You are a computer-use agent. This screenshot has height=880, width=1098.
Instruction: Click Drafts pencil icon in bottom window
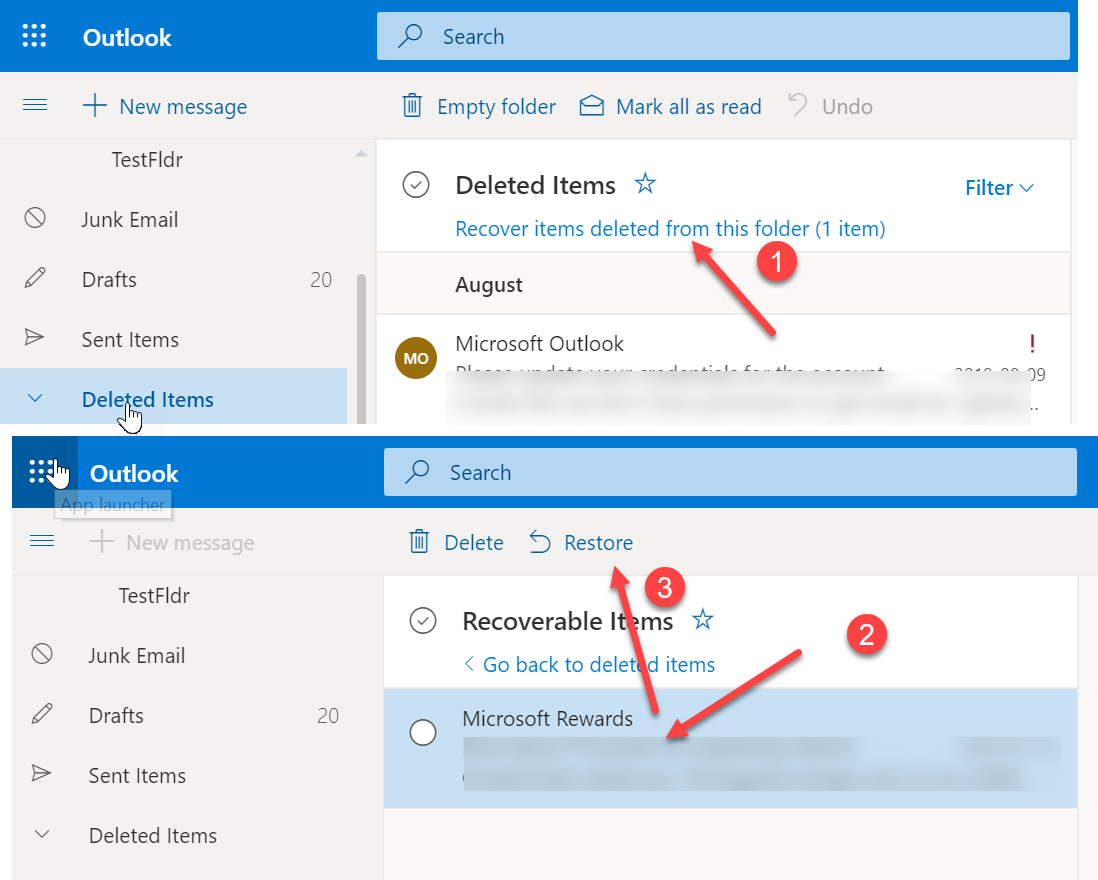(x=42, y=713)
